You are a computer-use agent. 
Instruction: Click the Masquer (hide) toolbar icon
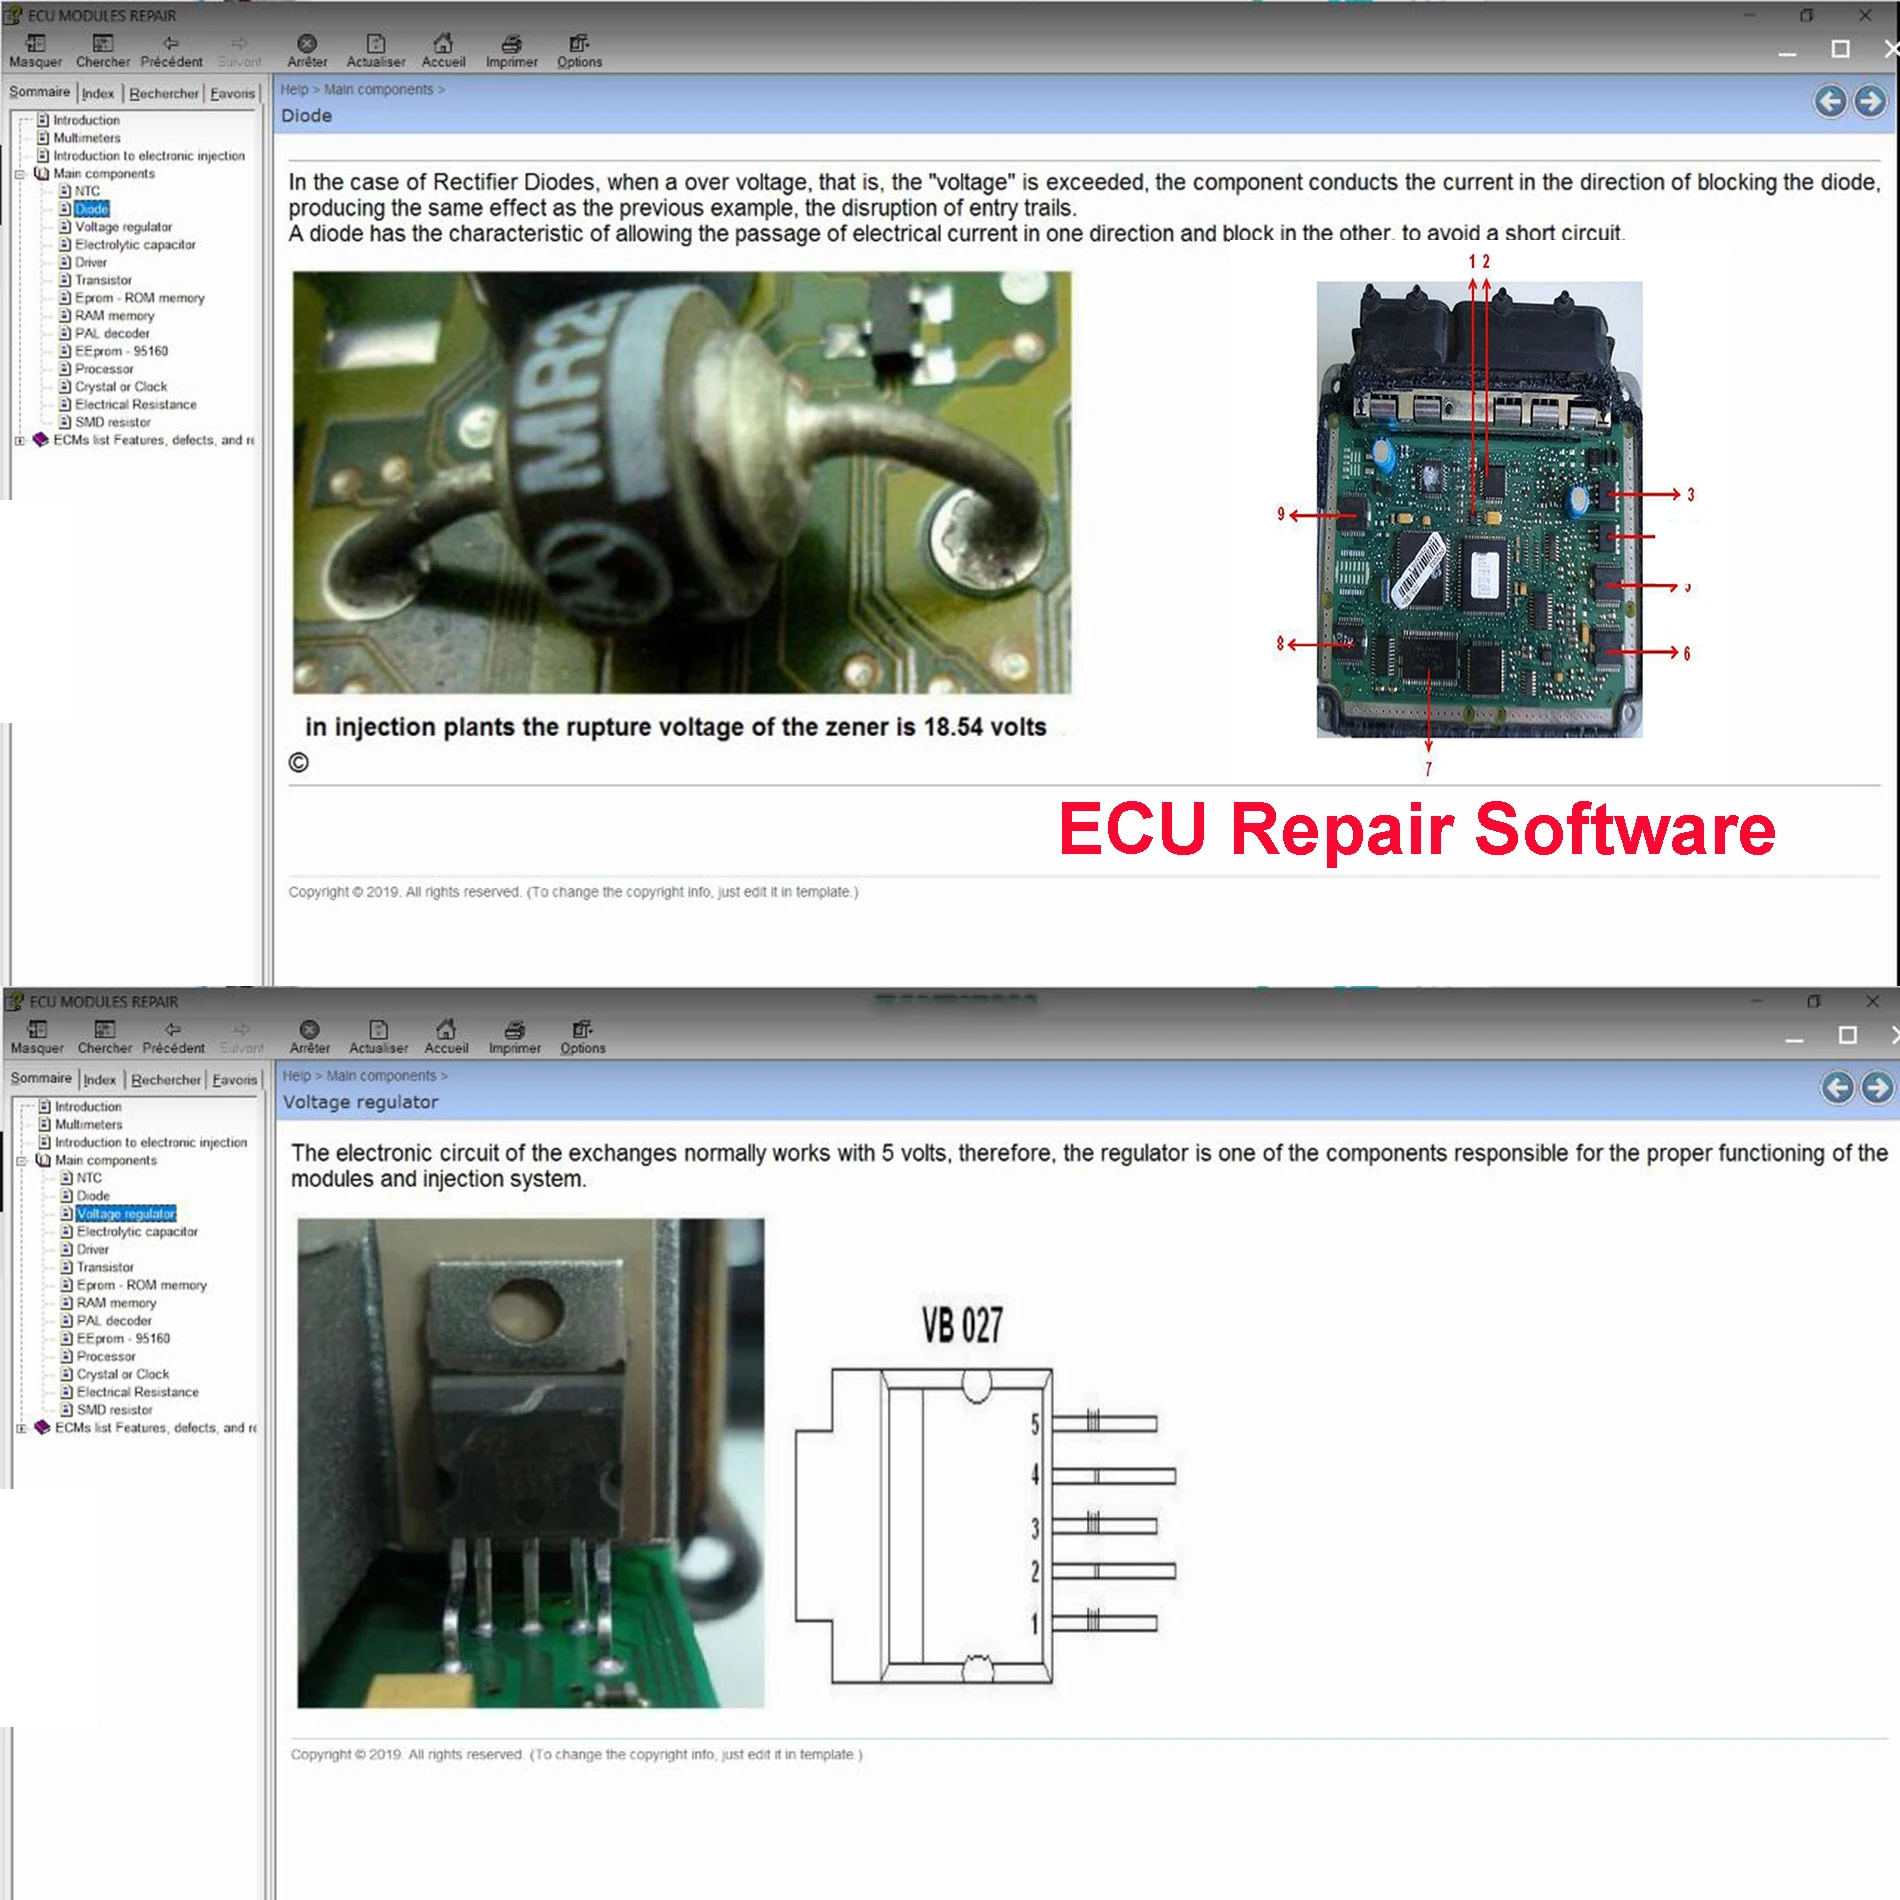(35, 45)
